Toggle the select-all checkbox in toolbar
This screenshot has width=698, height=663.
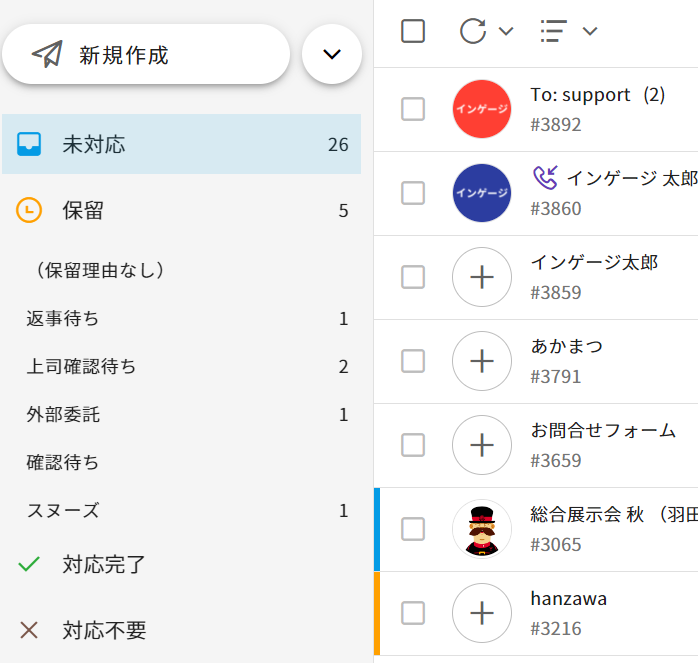413,31
